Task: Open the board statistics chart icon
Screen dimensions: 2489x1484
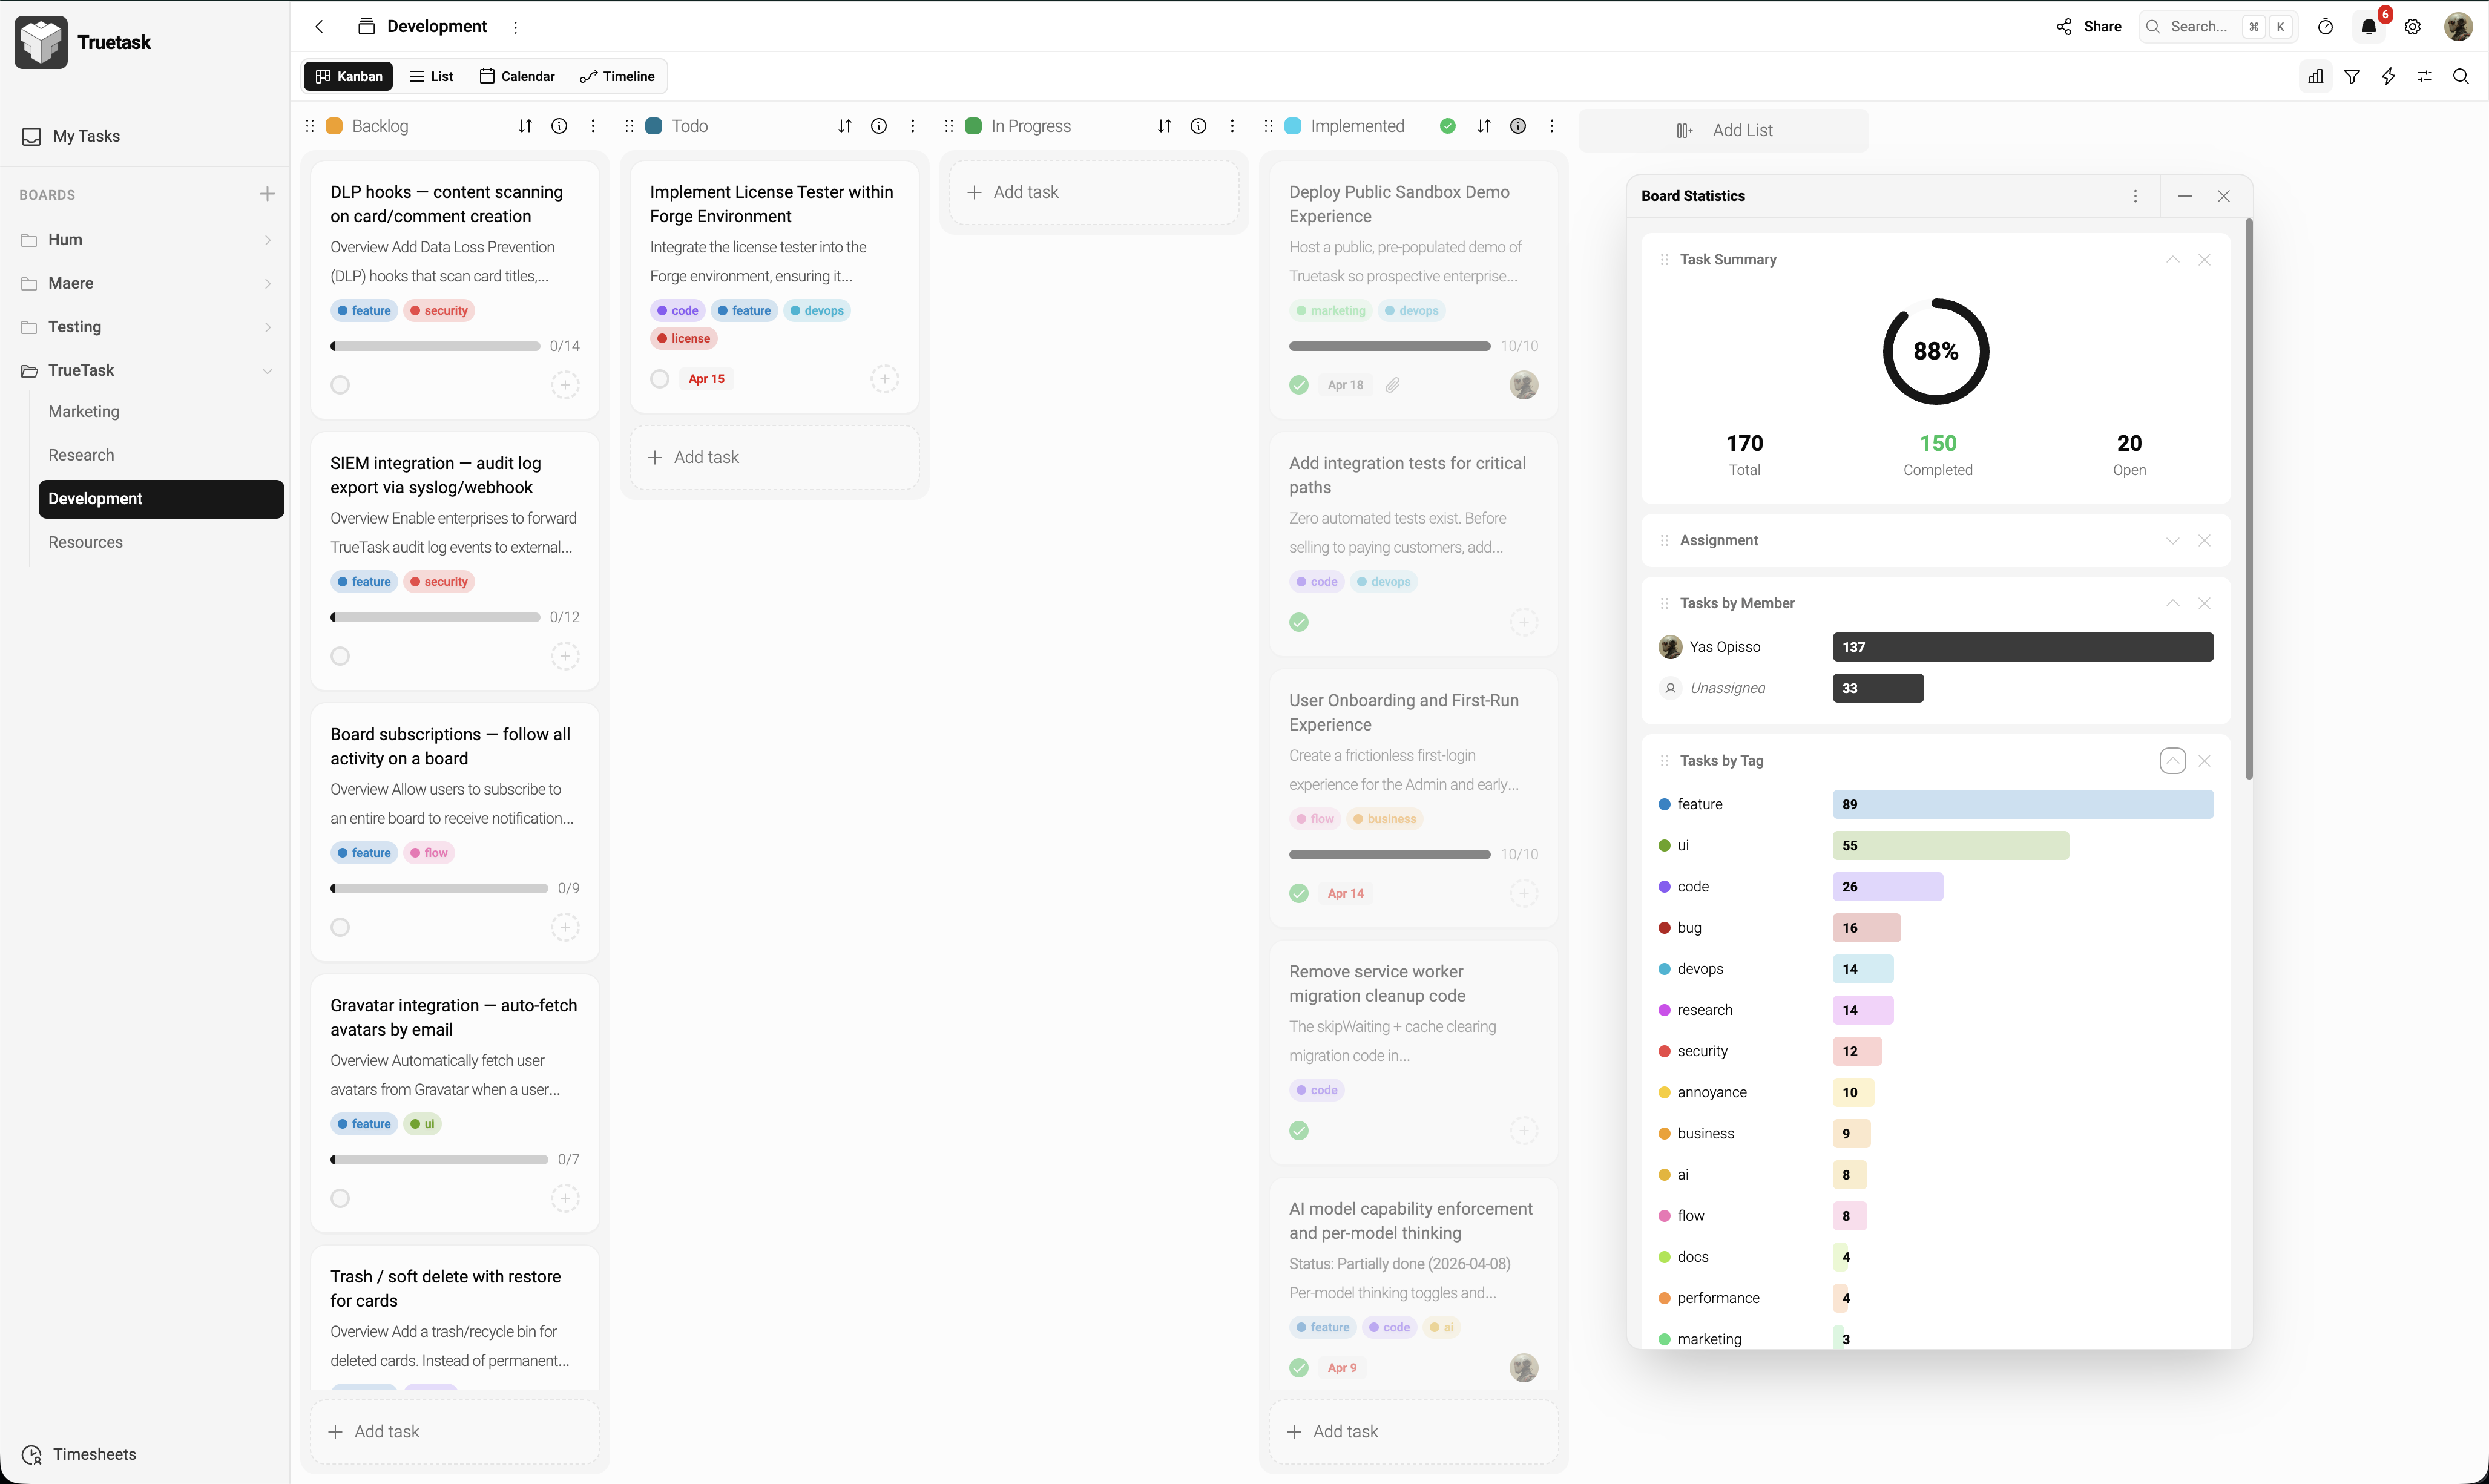Action: pos(2316,76)
